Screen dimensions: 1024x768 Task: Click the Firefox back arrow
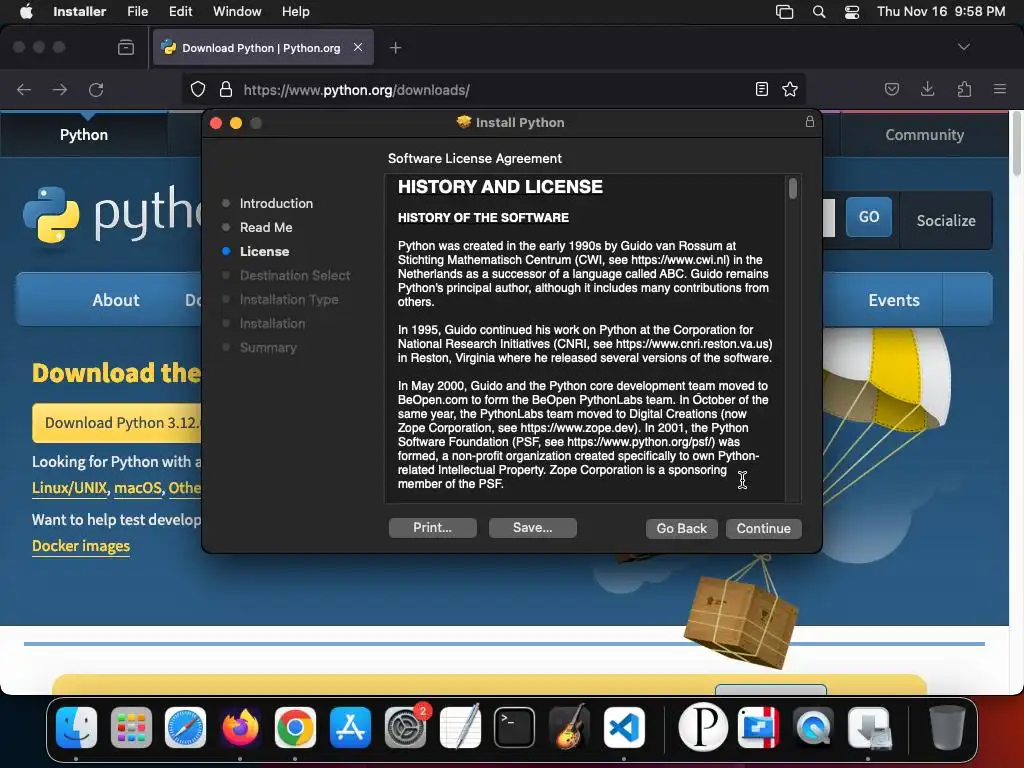(x=24, y=89)
